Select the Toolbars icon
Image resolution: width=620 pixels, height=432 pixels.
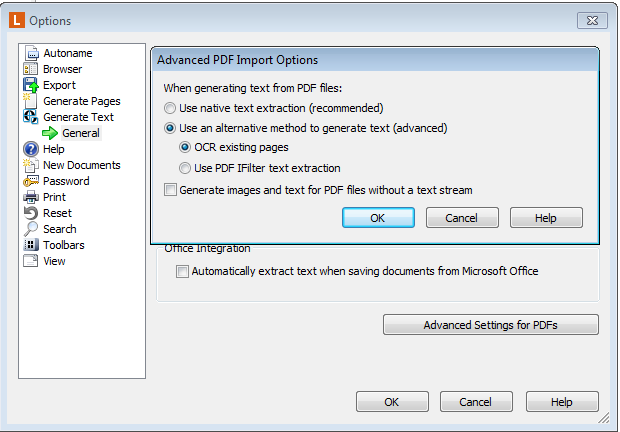click(x=31, y=245)
